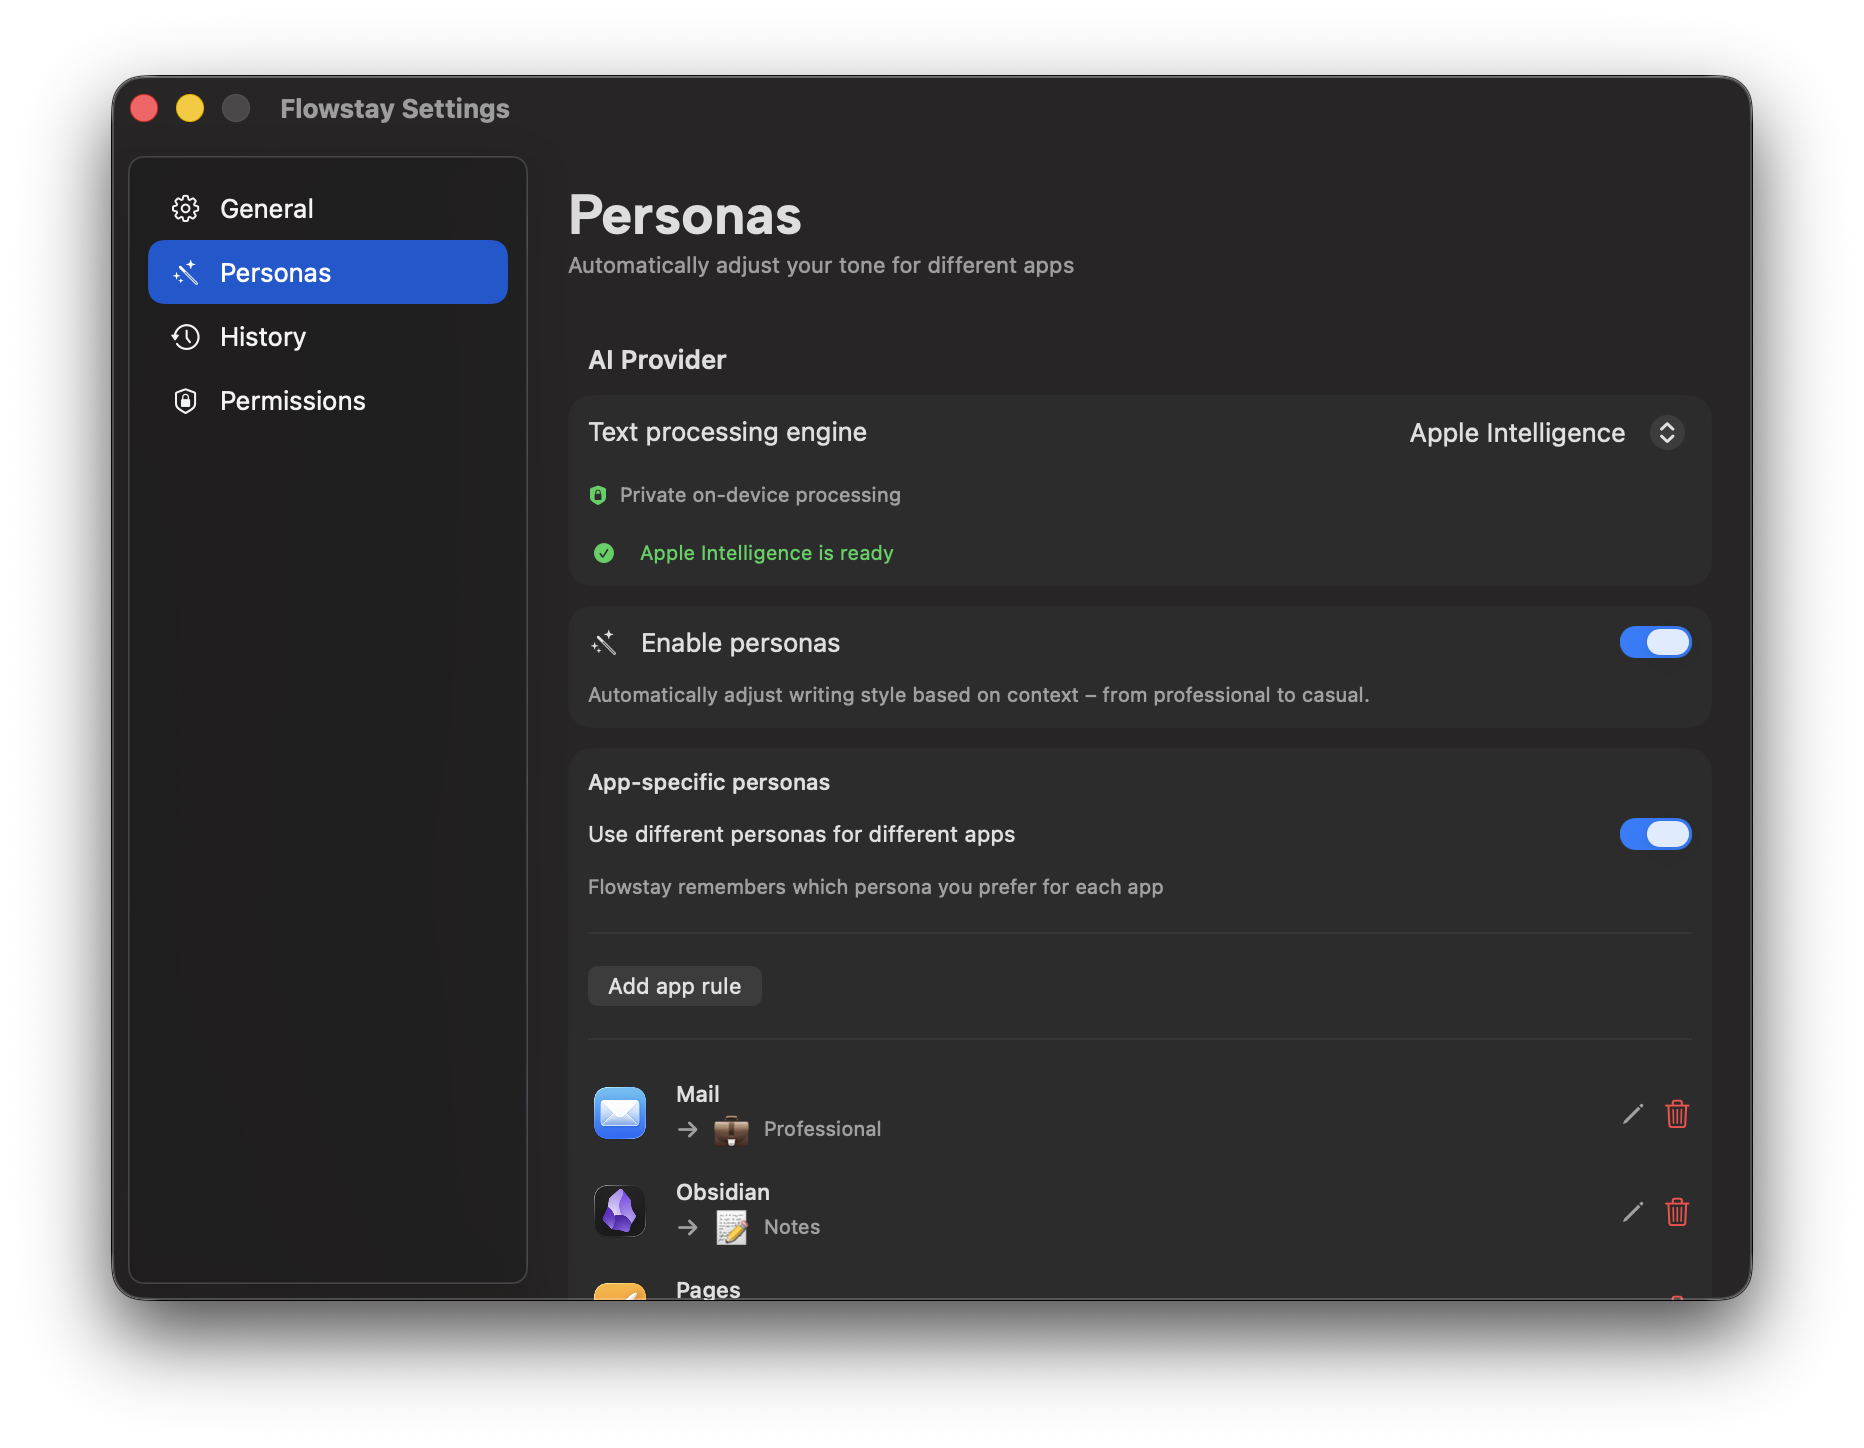Turn off the app-specific personas switch
The height and width of the screenshot is (1448, 1864).
tap(1655, 834)
